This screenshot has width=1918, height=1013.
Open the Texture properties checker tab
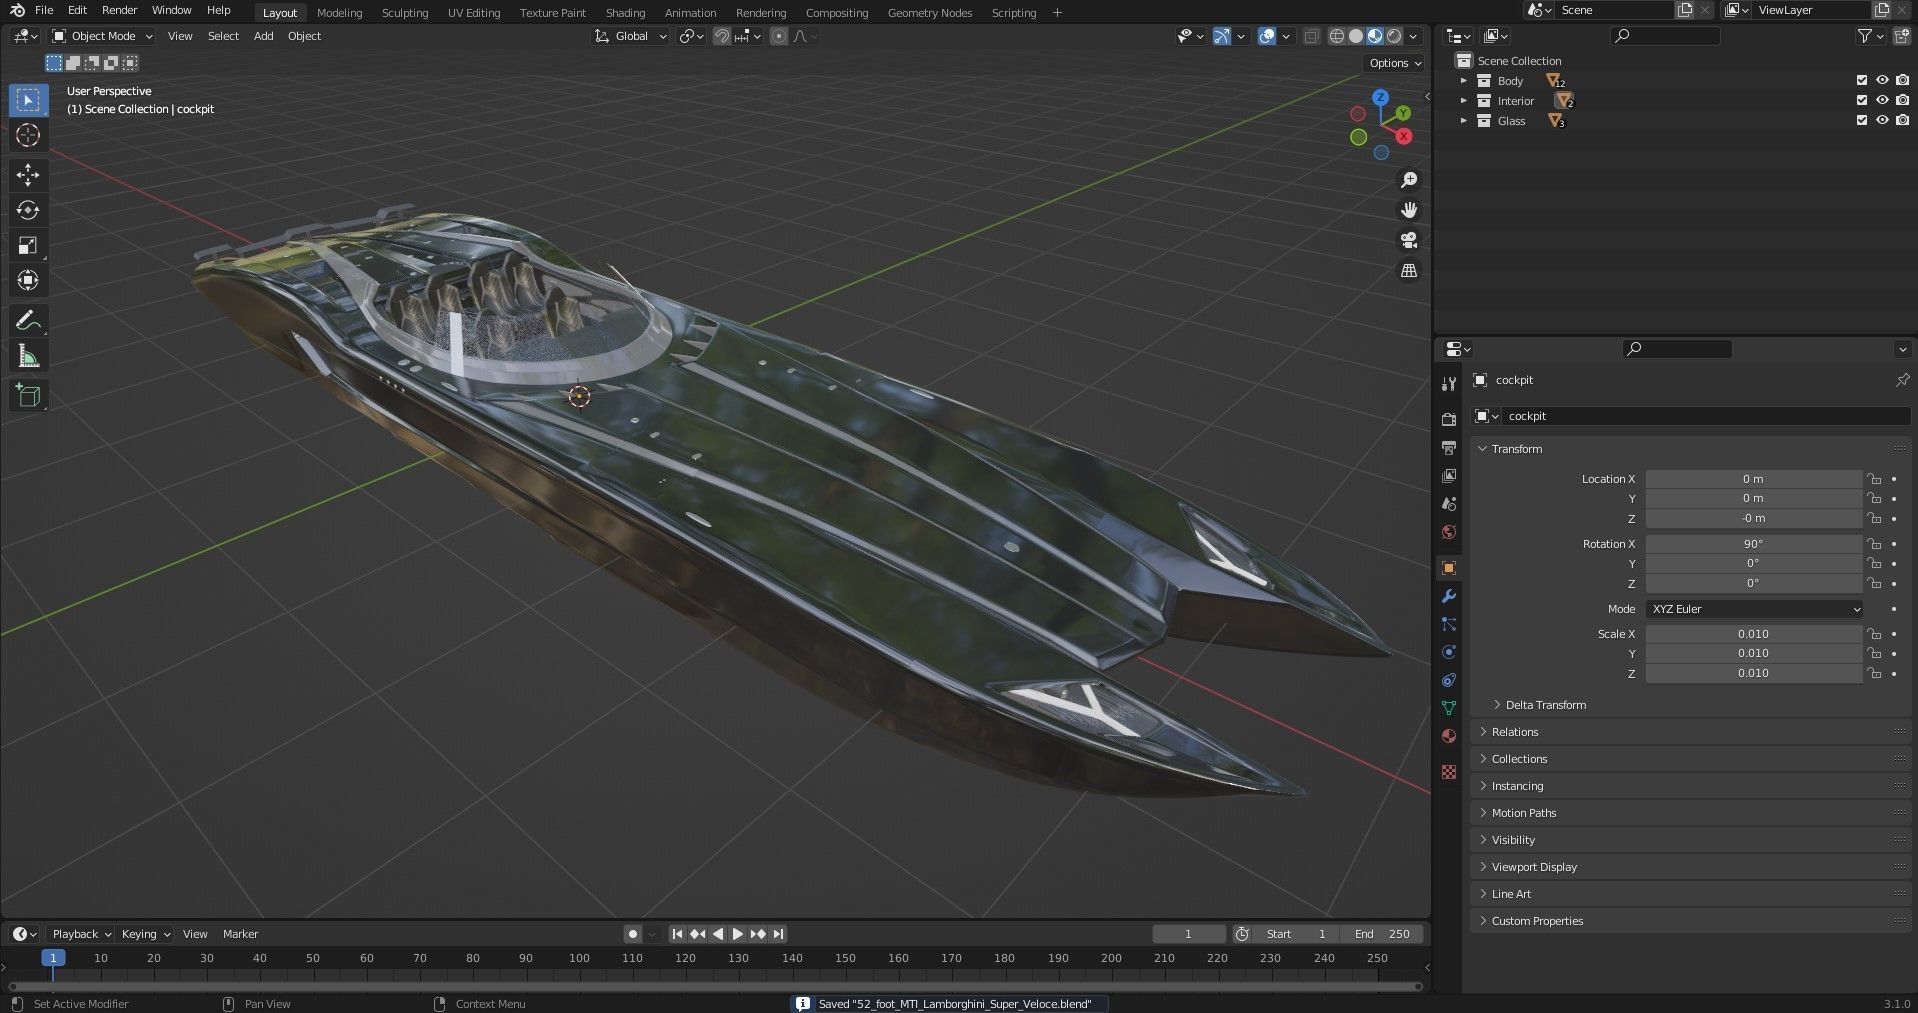coord(1449,772)
